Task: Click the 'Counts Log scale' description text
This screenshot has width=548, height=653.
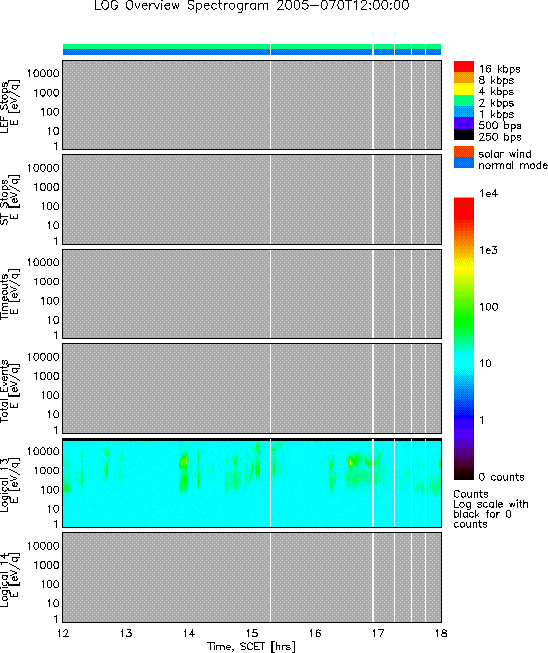Action: click(491, 509)
